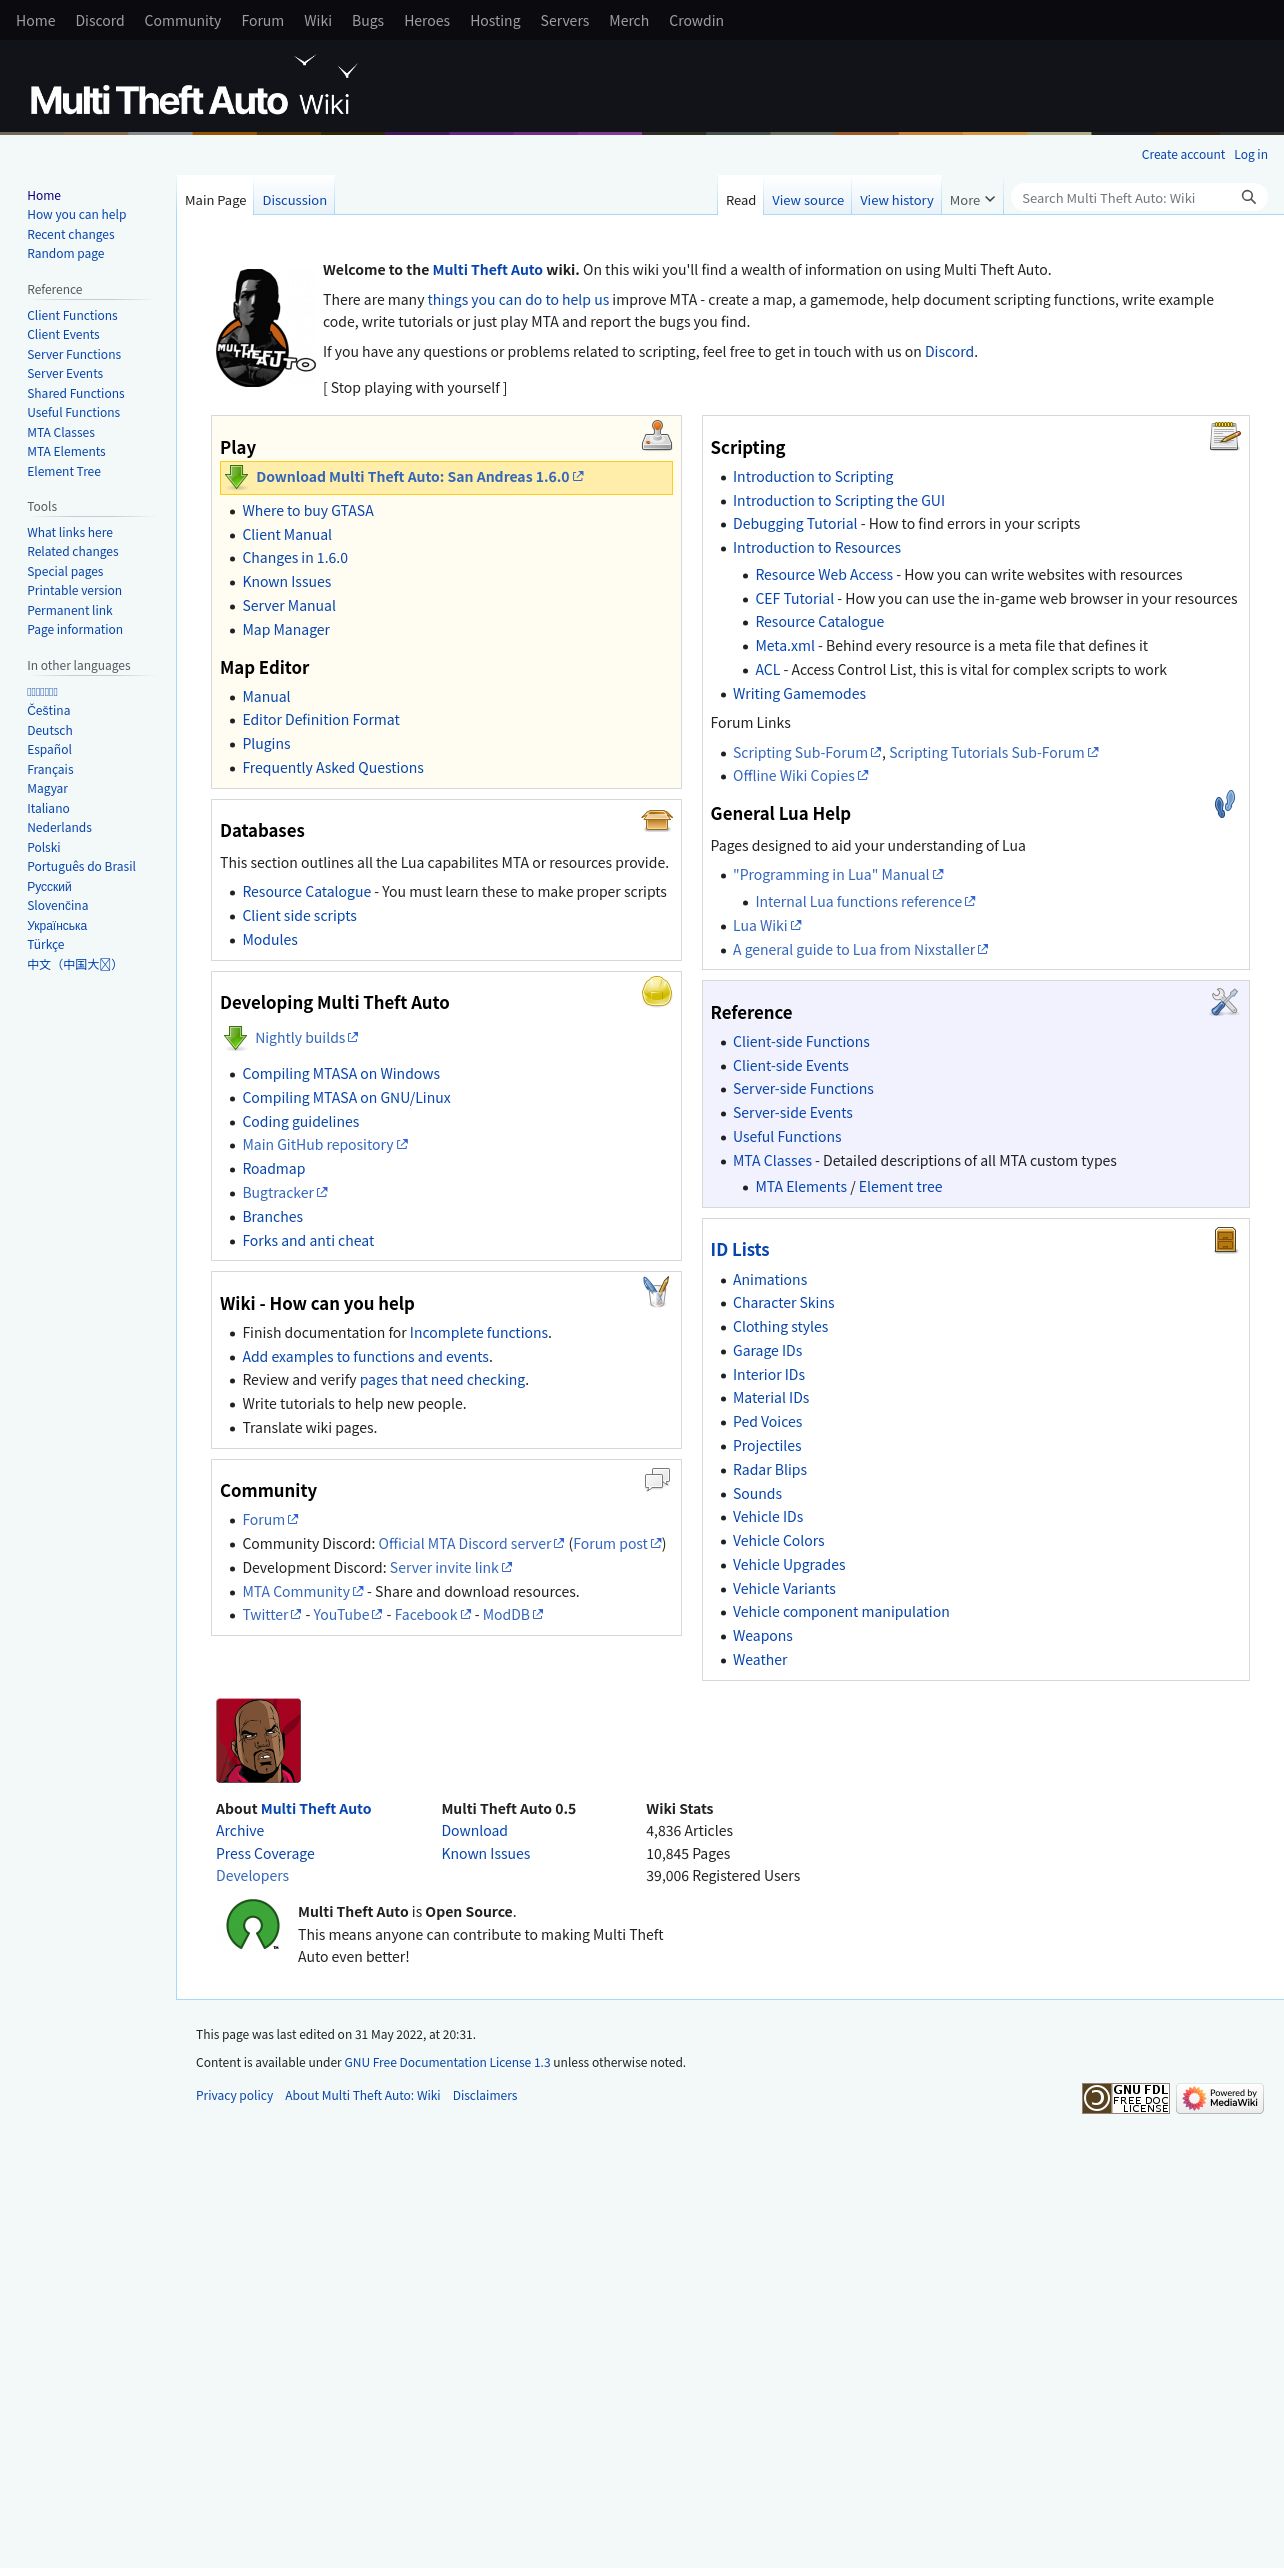
Task: Click the search magnifier icon
Action: (1248, 198)
